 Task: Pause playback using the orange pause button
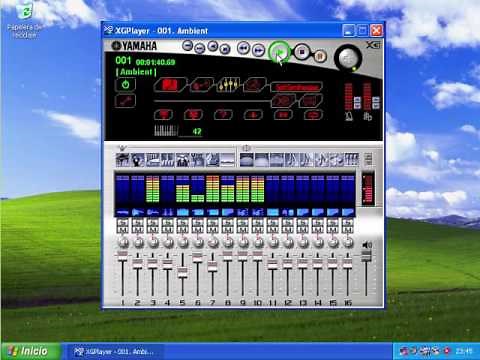tap(320, 56)
